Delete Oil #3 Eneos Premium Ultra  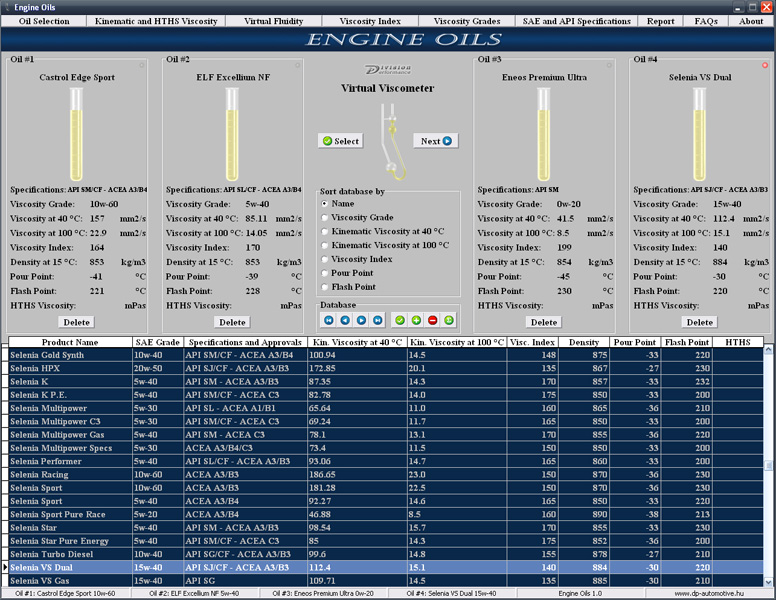pos(544,322)
